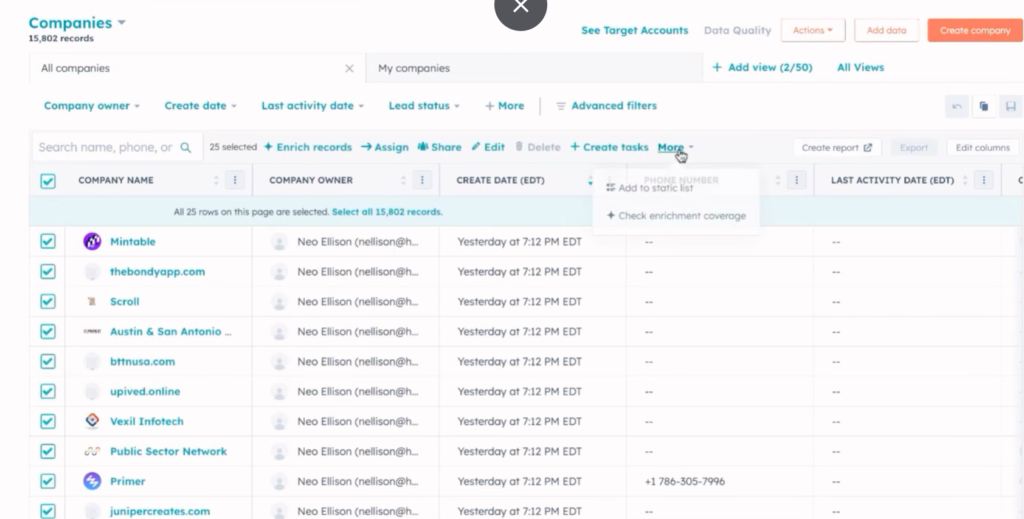Click the save view floppy-disk icon

(x=1011, y=106)
